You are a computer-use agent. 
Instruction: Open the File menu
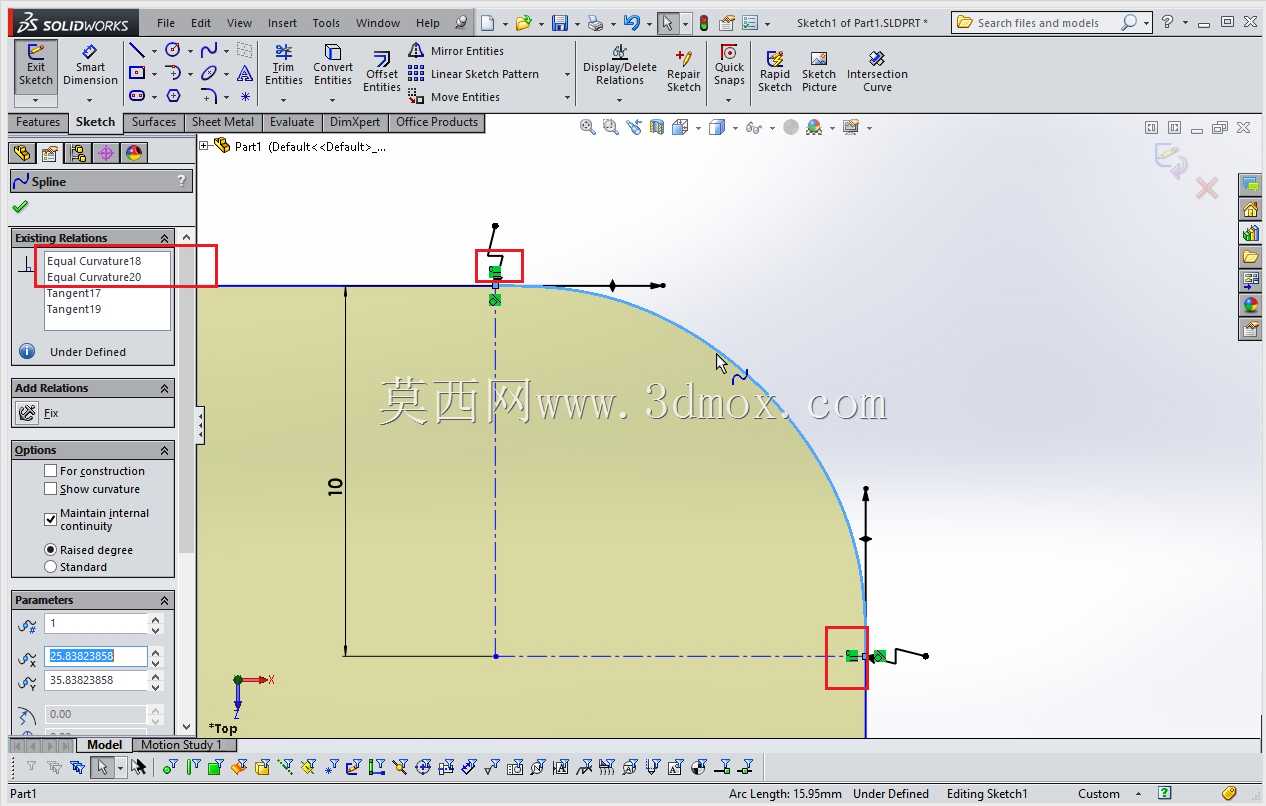[166, 23]
